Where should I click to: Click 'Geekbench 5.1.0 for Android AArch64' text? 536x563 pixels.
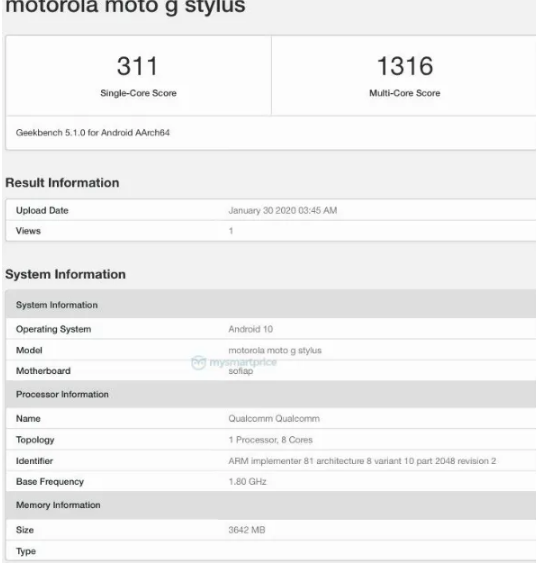93,132
